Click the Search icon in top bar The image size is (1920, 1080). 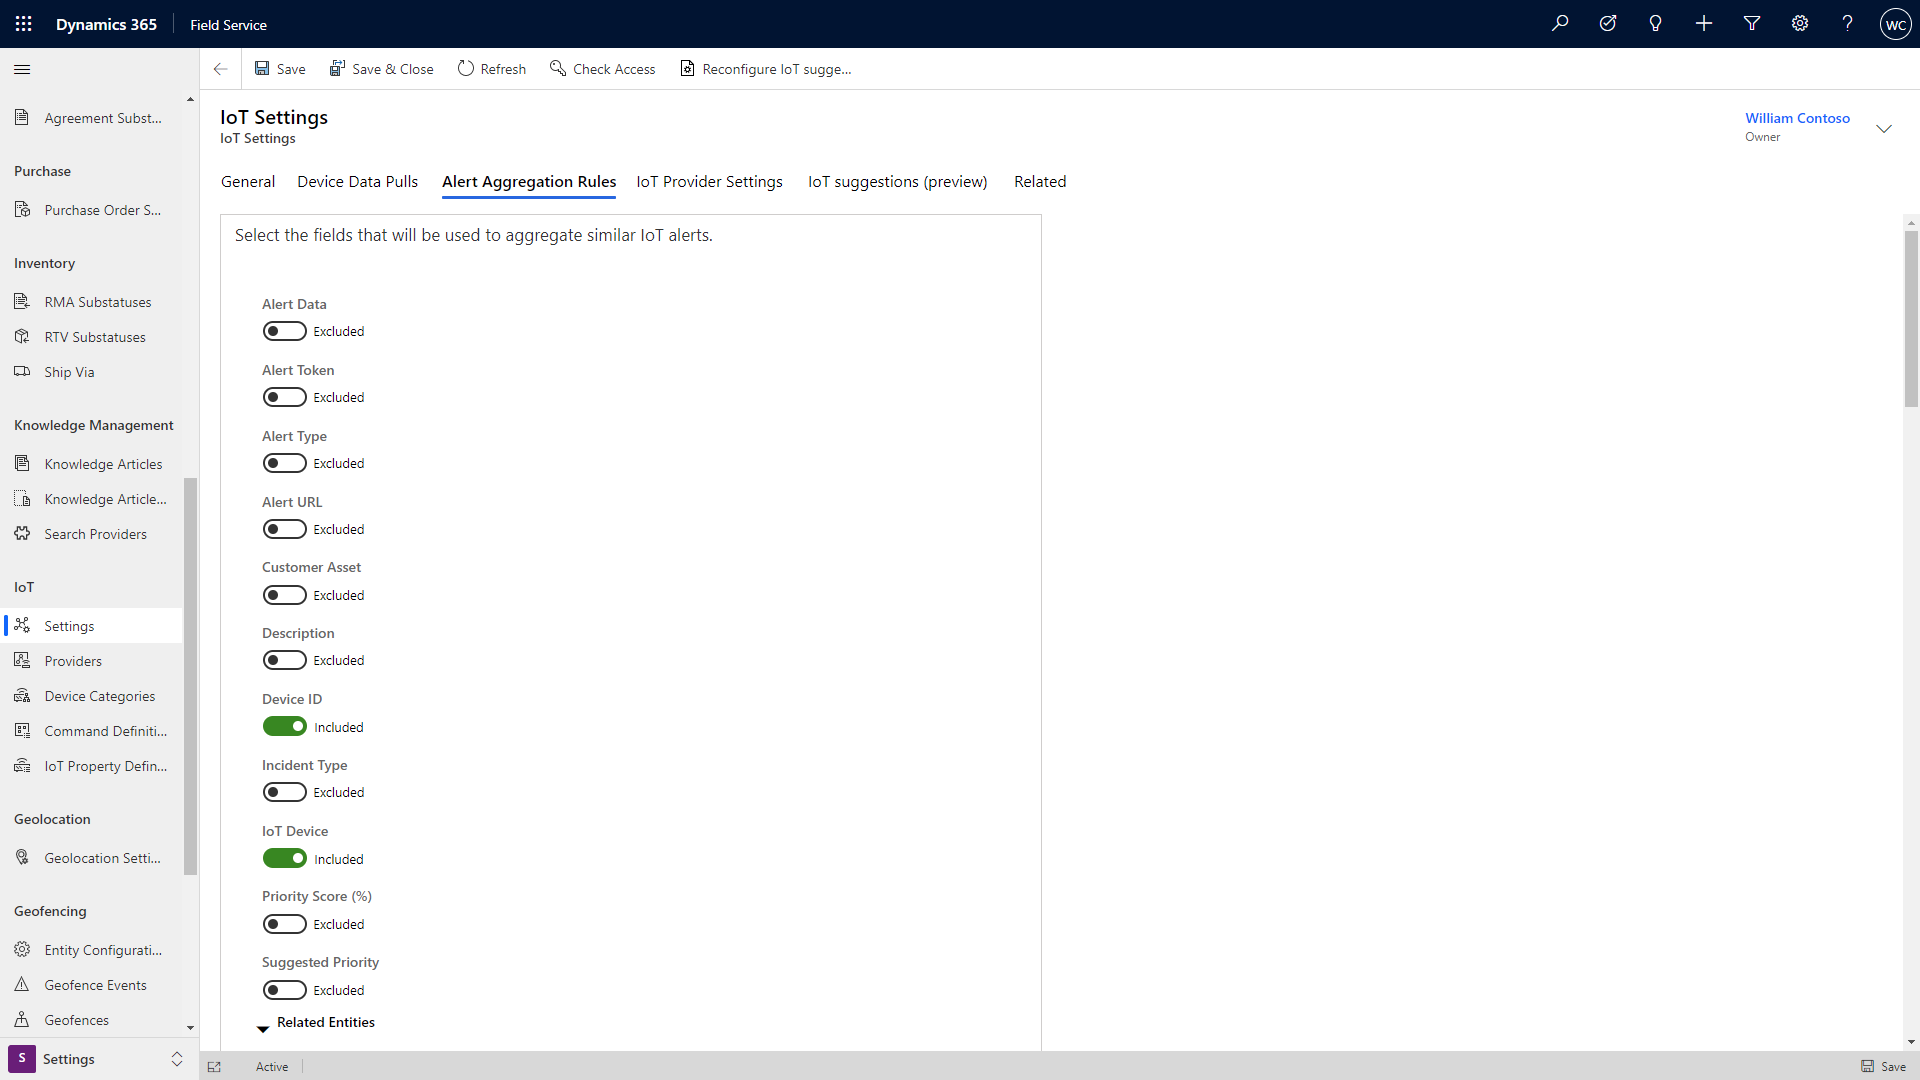coord(1559,24)
